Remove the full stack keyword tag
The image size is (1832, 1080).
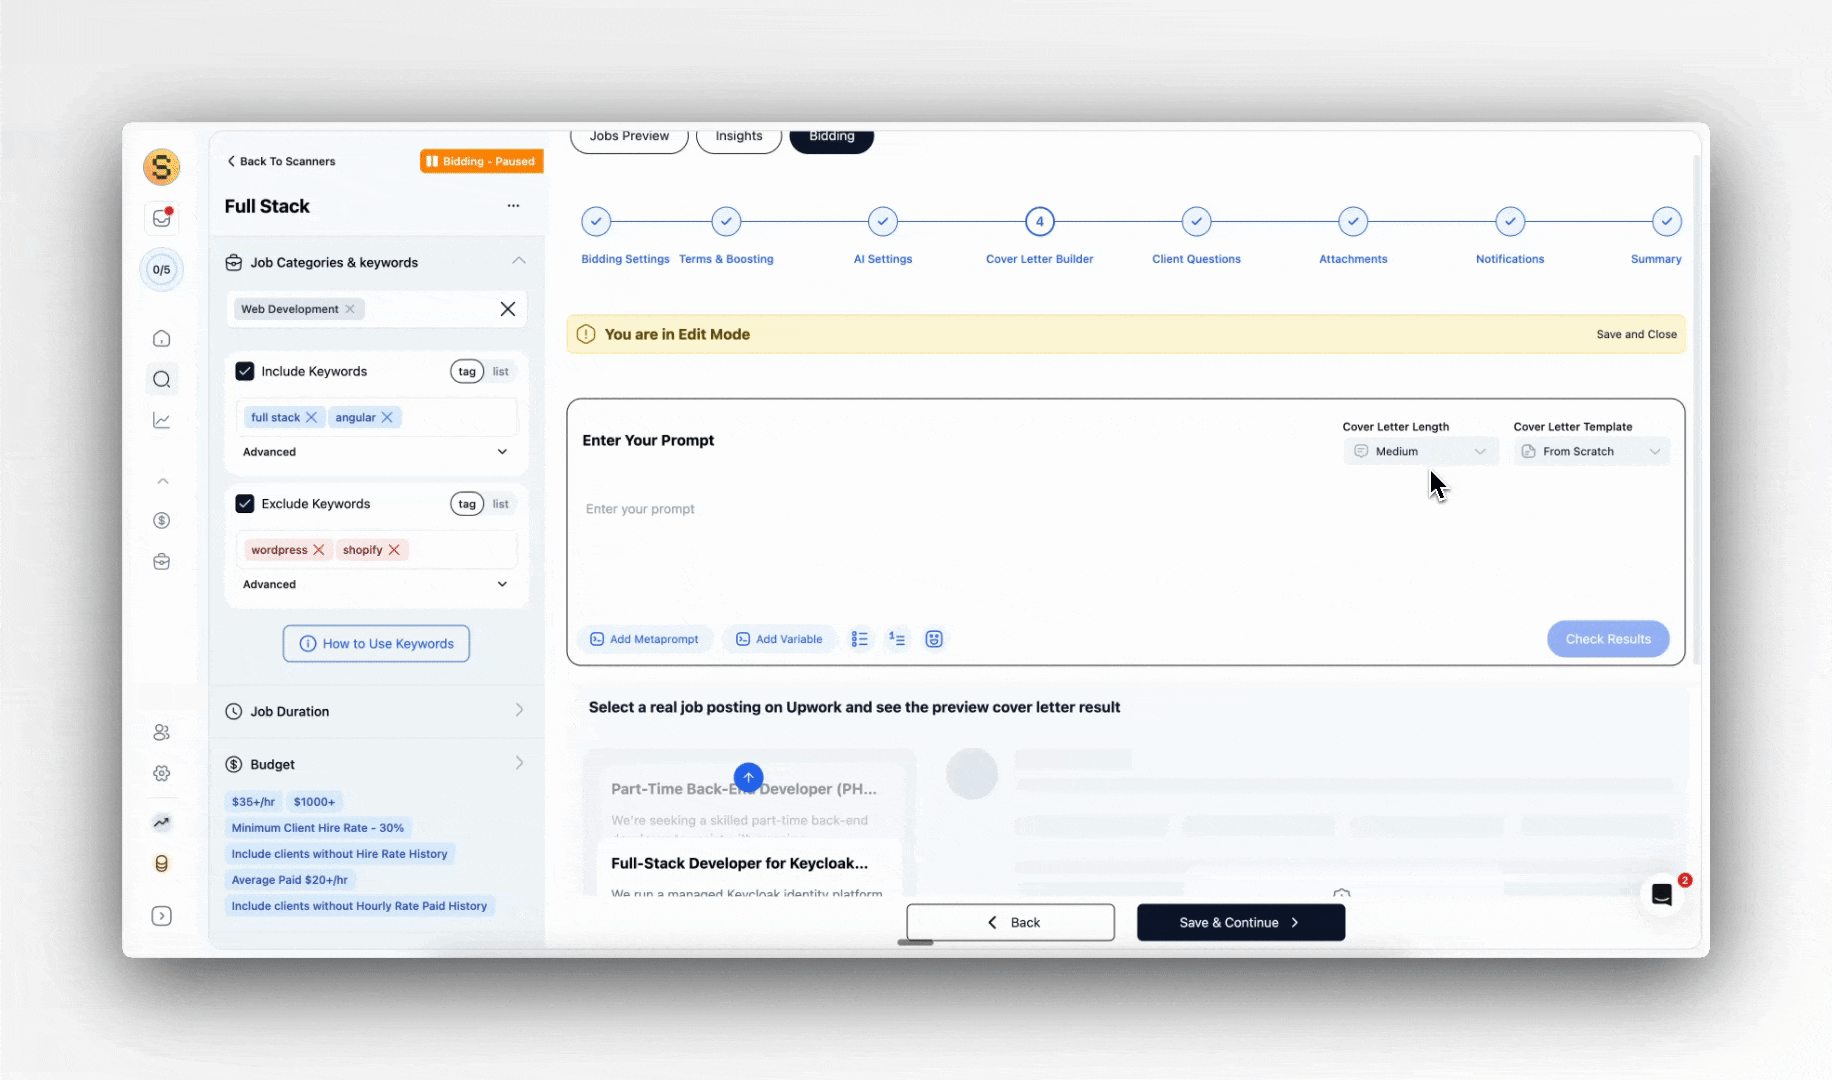click(311, 417)
